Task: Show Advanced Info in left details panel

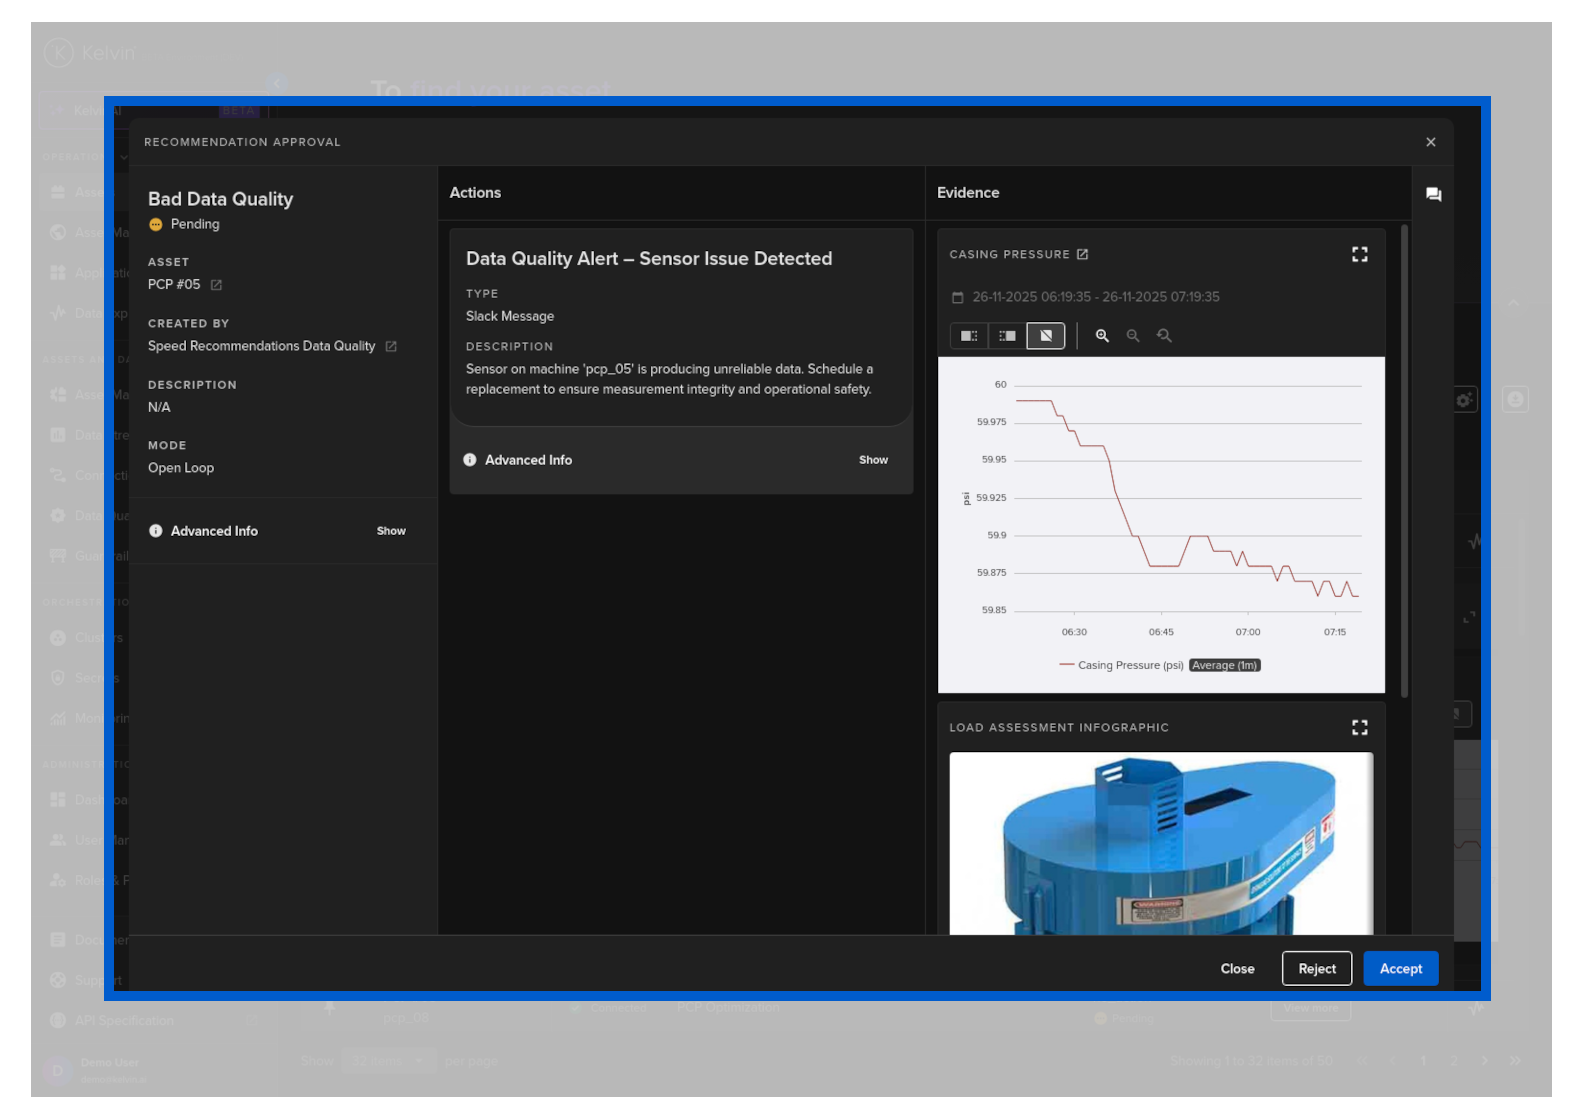Action: (391, 531)
